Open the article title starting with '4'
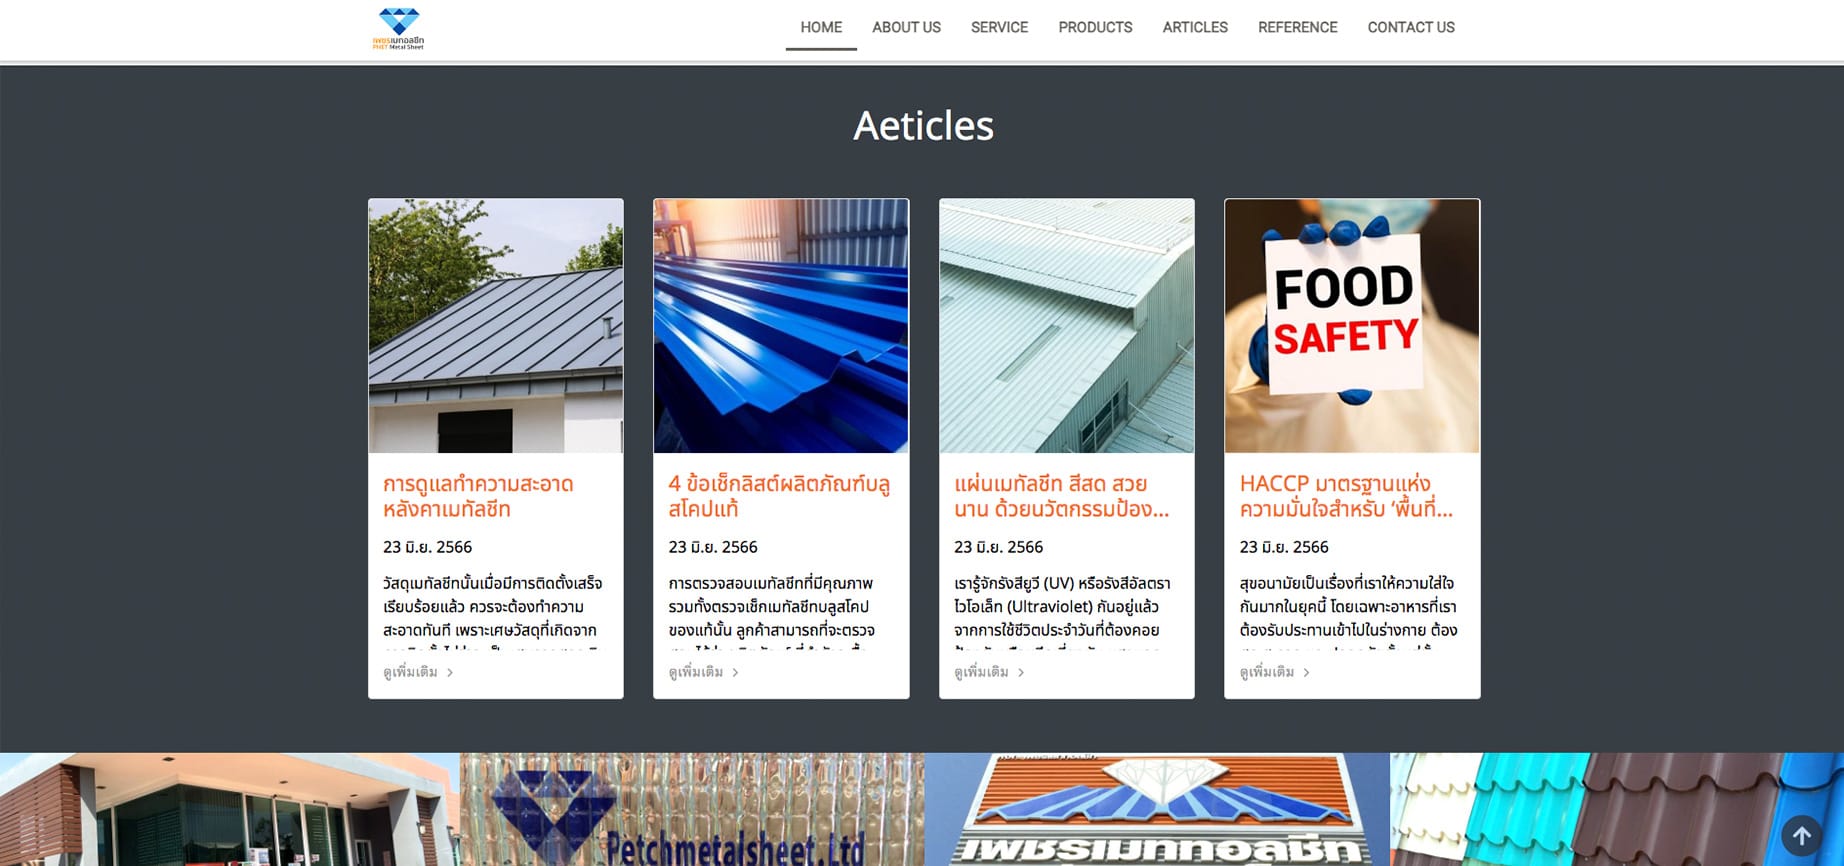Viewport: 1844px width, 866px height. [x=779, y=497]
